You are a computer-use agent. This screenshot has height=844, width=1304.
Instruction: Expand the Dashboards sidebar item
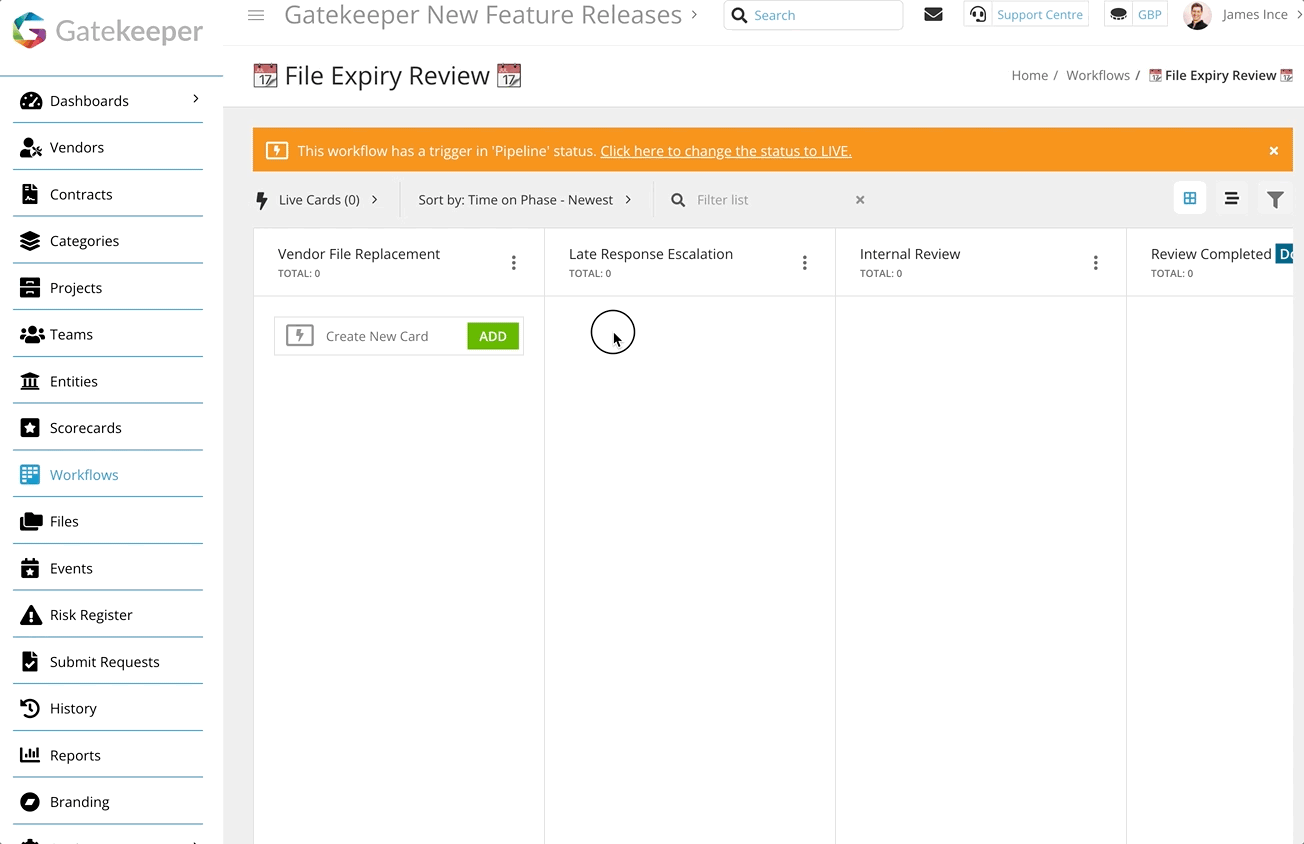88,100
